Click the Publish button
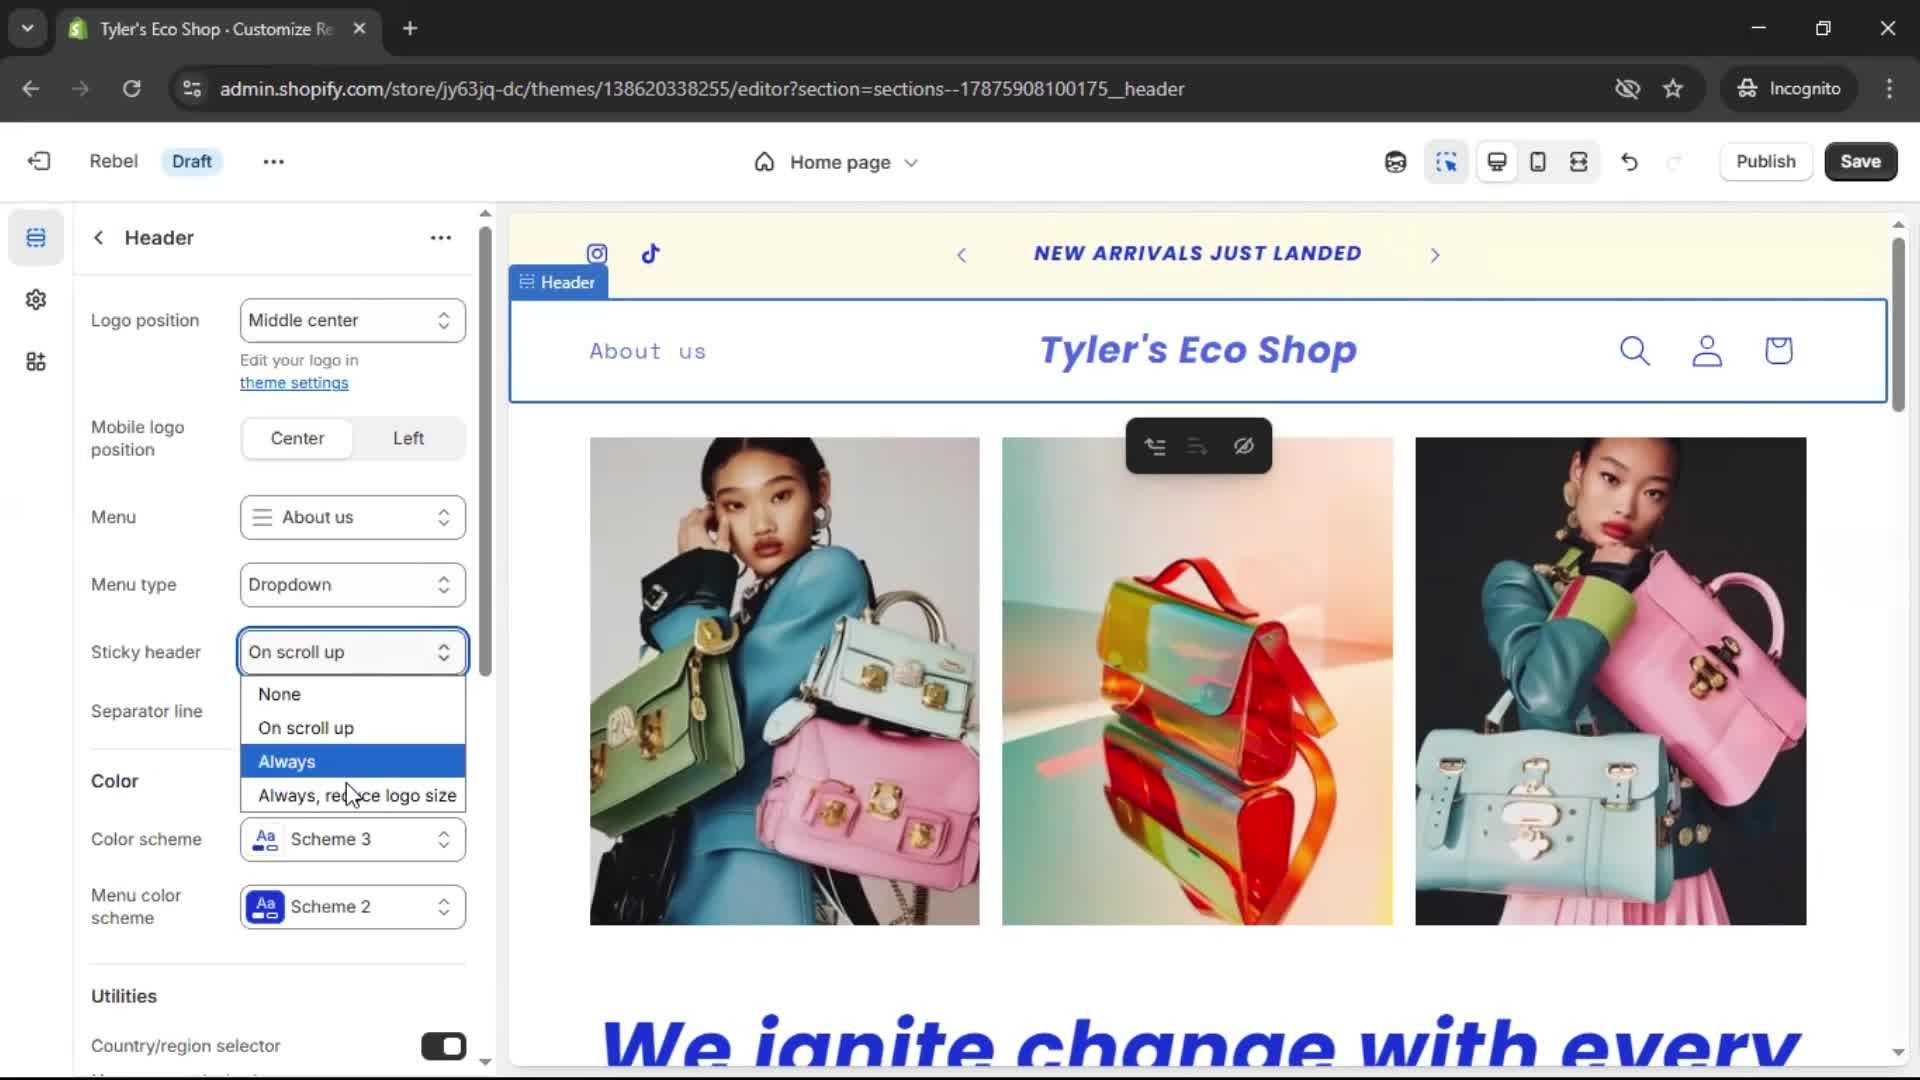The height and width of the screenshot is (1080, 1920). (1765, 162)
